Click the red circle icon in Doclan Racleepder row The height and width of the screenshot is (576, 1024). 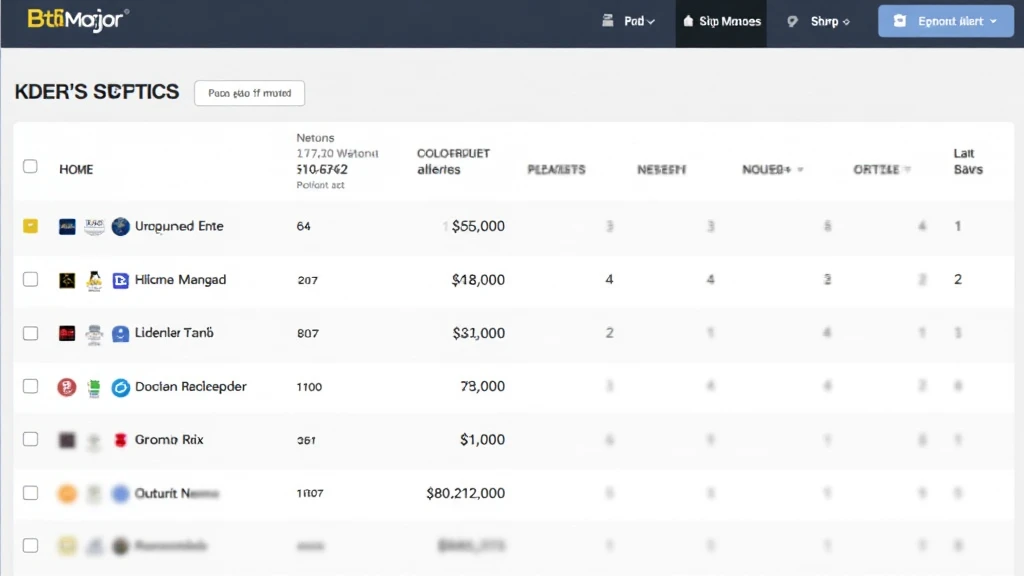pos(67,387)
